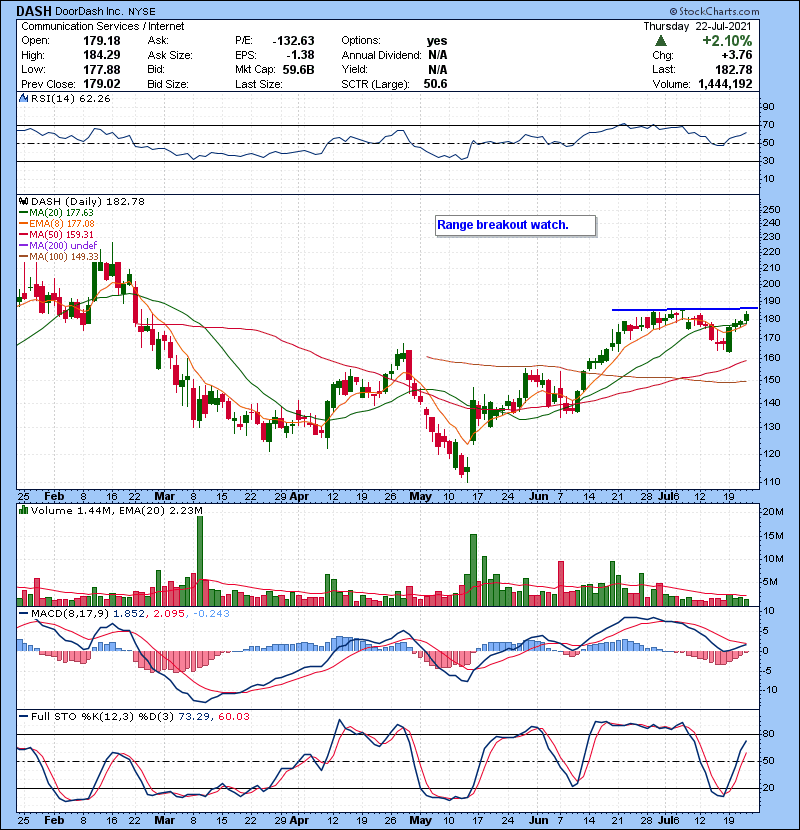This screenshot has width=800, height=830.
Task: Click the 250 price axis label
Action: click(771, 210)
